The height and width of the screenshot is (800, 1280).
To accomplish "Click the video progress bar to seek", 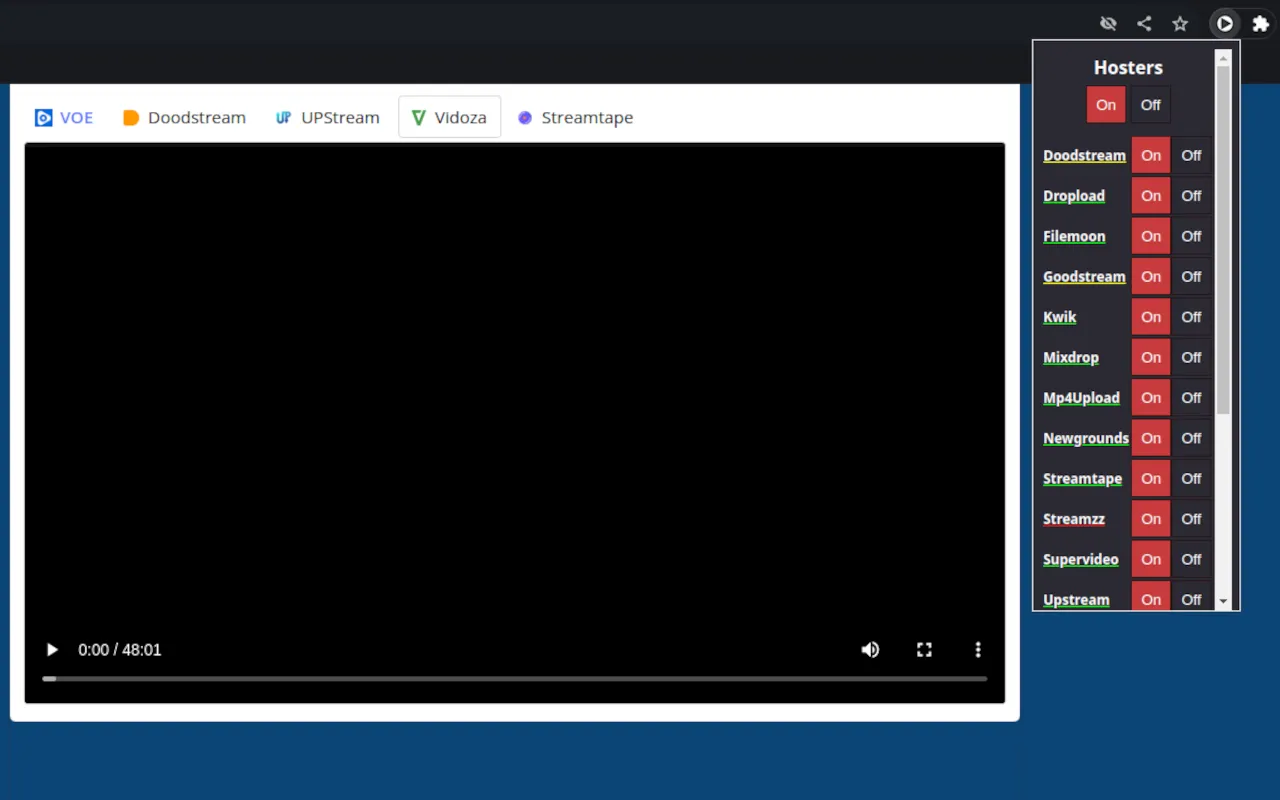I will (x=515, y=678).
